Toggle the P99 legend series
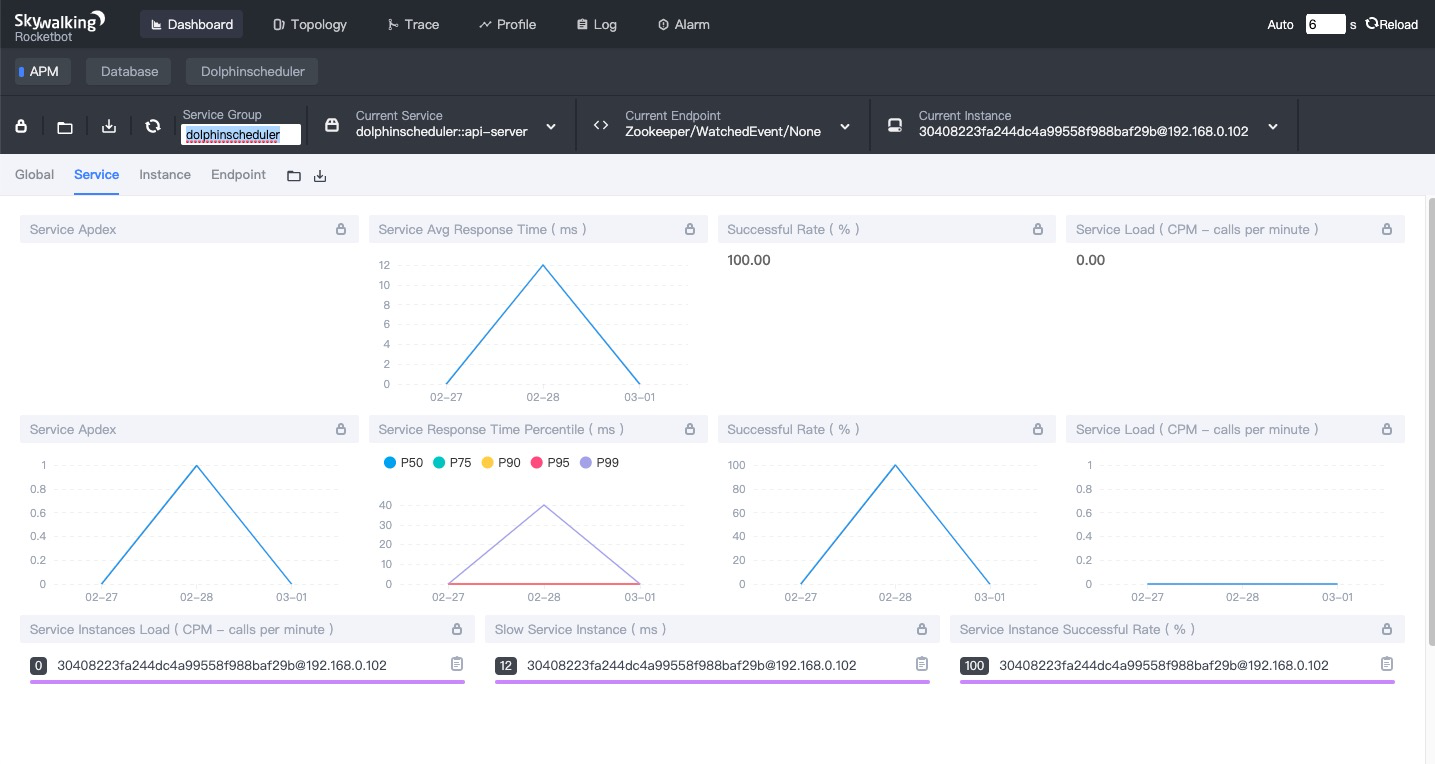 [600, 462]
